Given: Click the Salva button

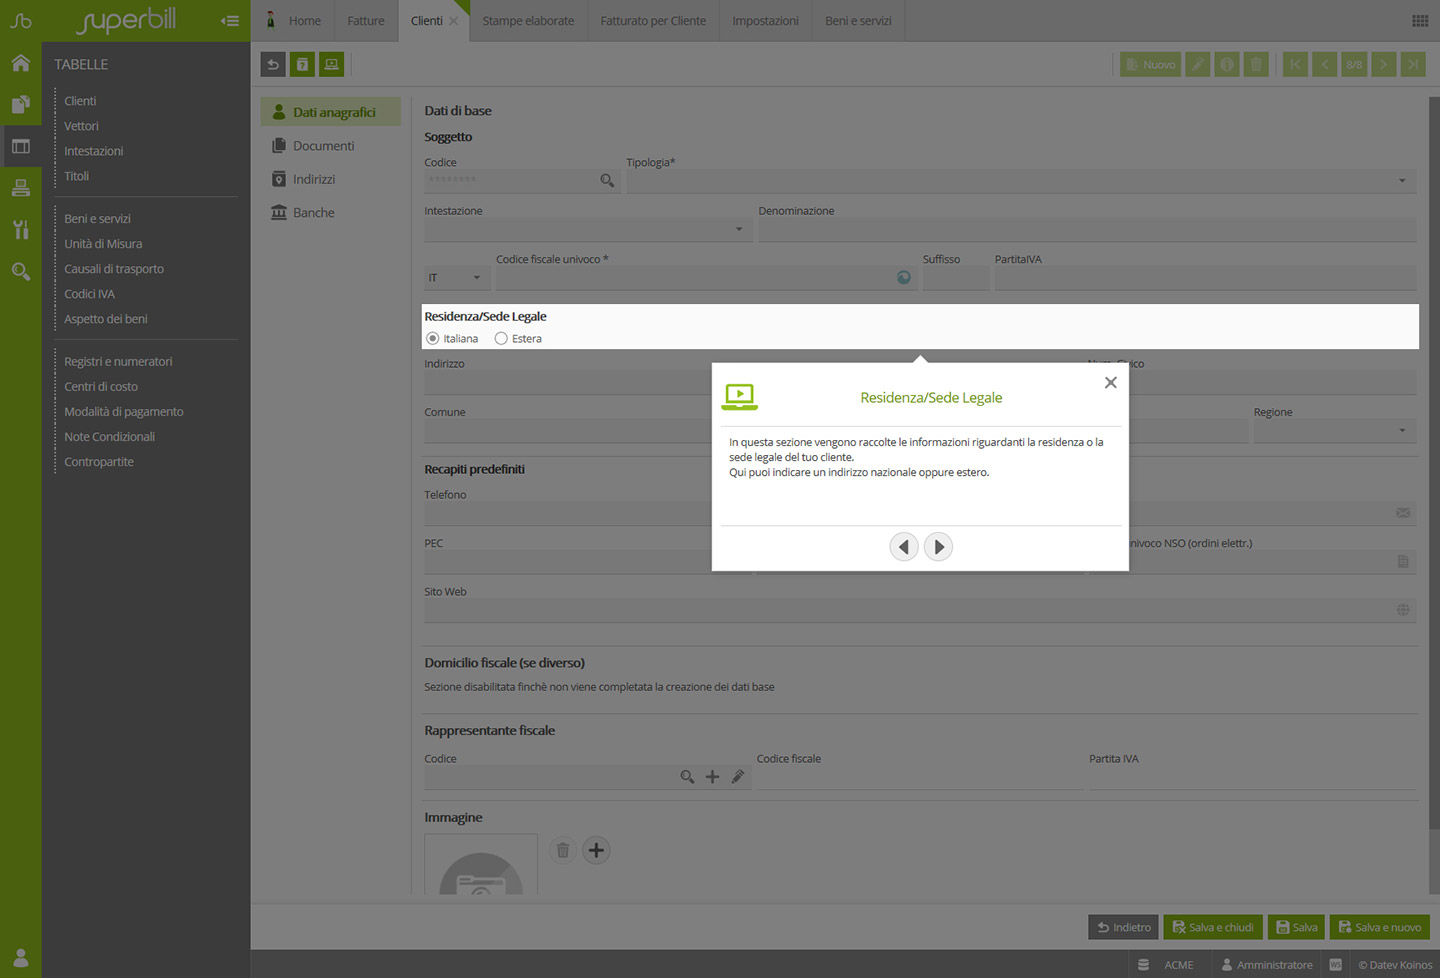Looking at the screenshot, I should point(1296,927).
